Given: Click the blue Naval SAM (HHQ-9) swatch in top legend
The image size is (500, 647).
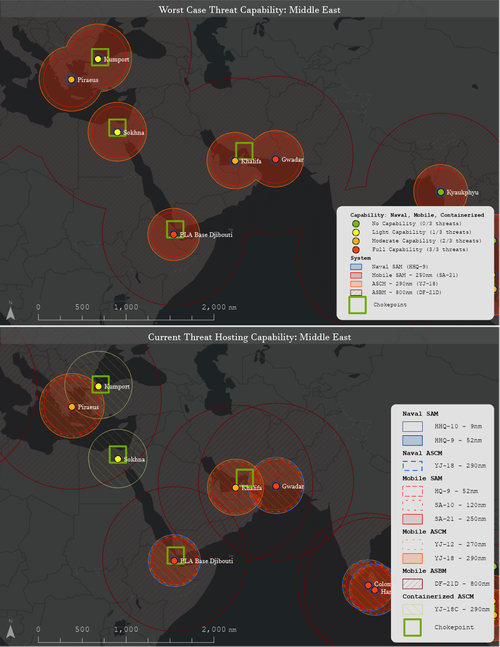Looking at the screenshot, I should pyautogui.click(x=356, y=267).
